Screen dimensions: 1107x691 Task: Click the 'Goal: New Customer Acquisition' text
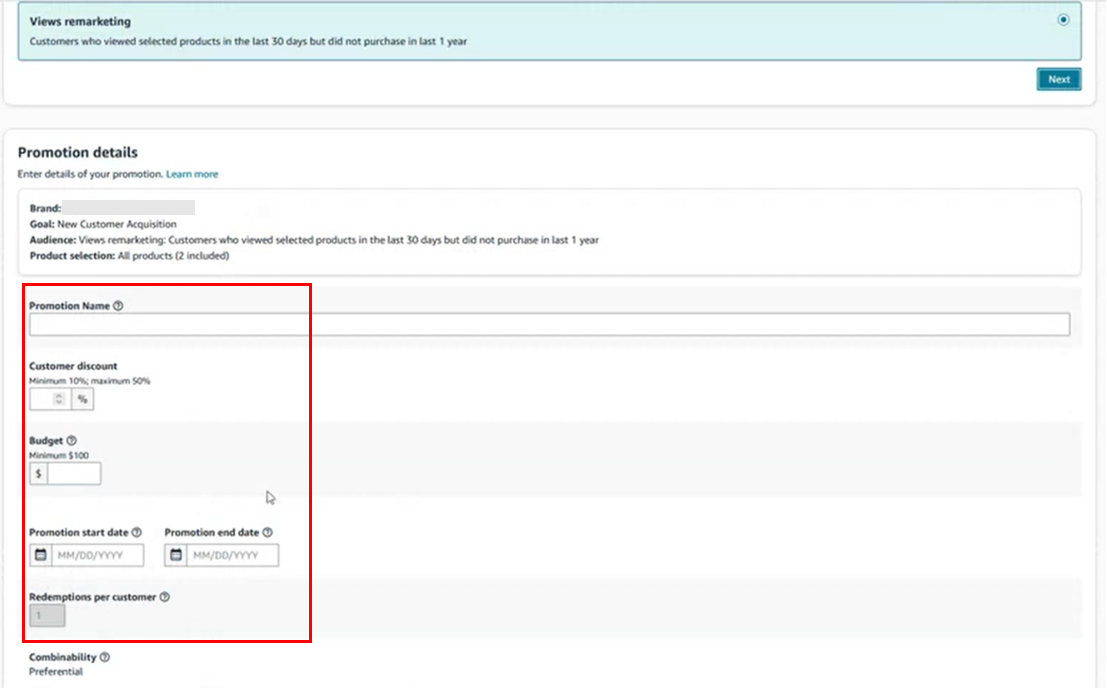(x=103, y=224)
